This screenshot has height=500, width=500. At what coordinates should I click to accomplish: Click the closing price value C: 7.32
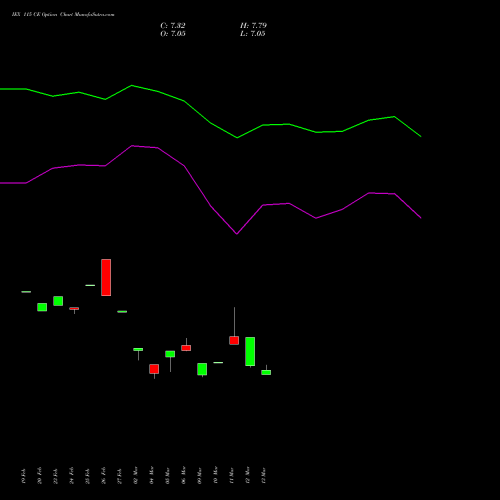click(x=173, y=26)
